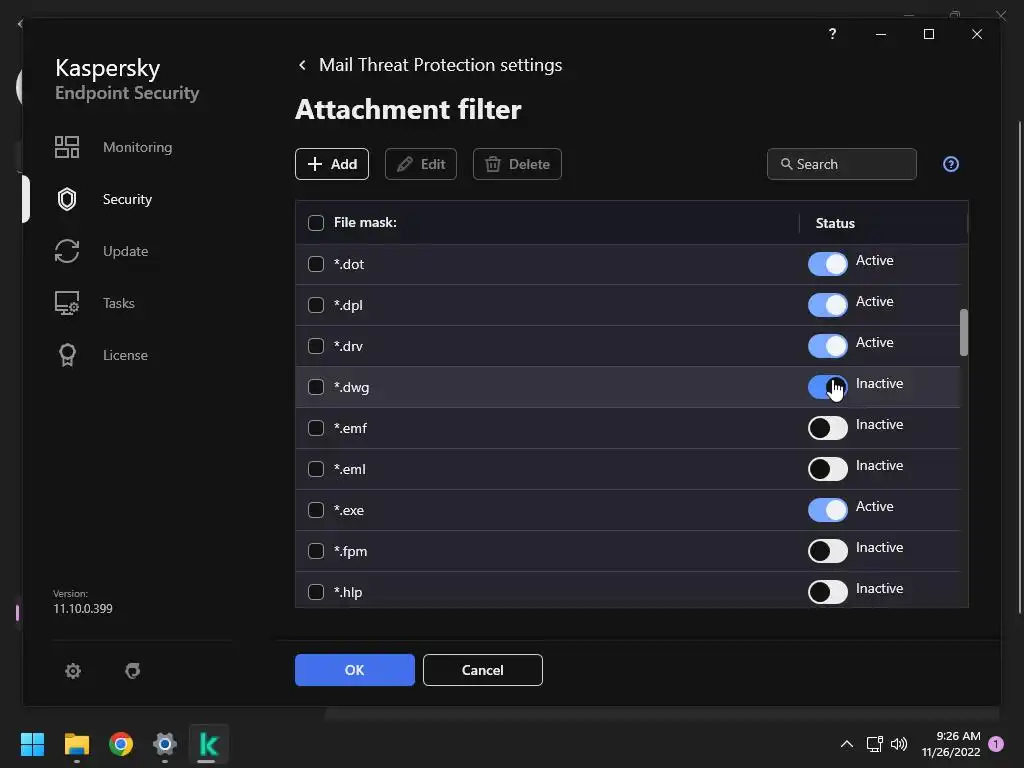Screen dimensions: 1024x768
Task: Open the Tasks monitor icon
Action: (67, 303)
